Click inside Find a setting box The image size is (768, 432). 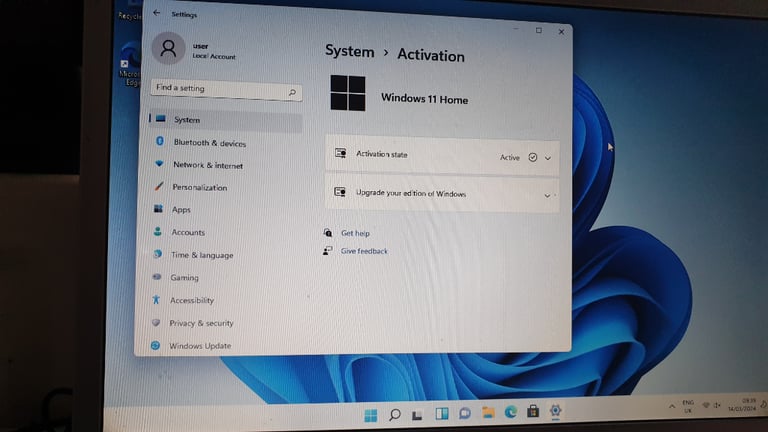(x=226, y=90)
